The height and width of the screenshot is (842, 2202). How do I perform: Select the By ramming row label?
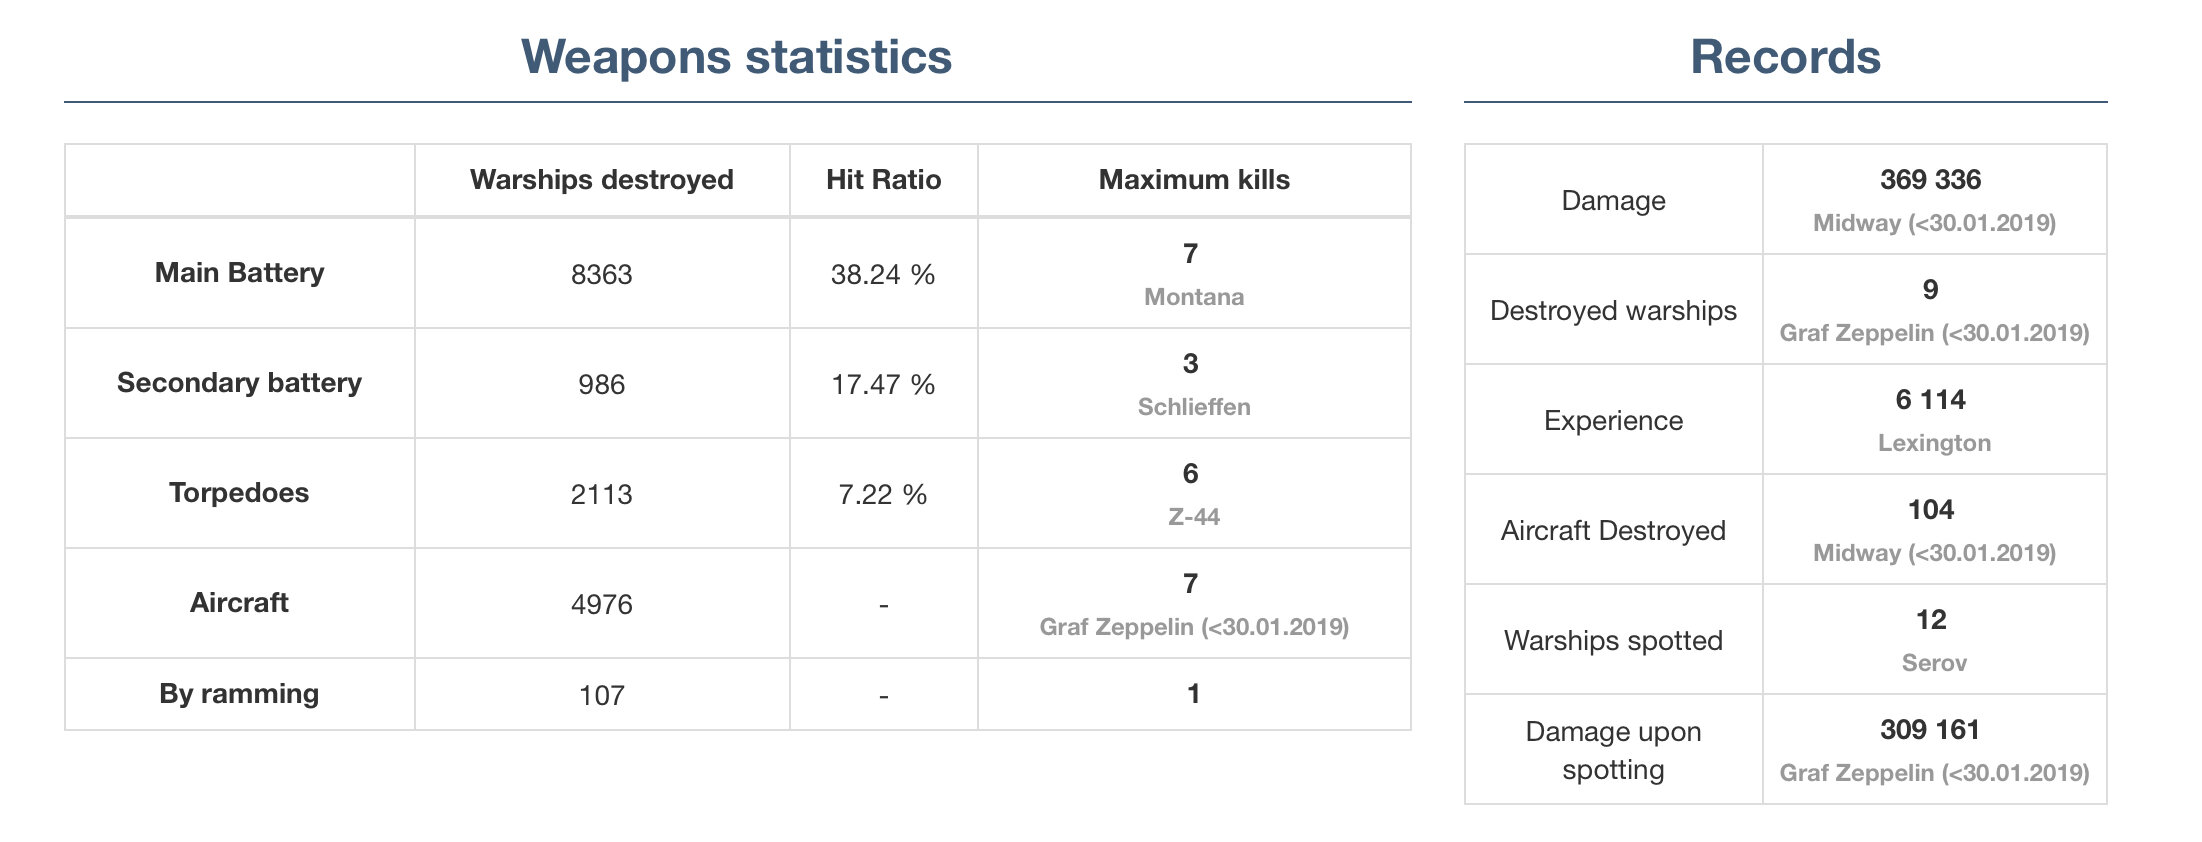point(239,694)
